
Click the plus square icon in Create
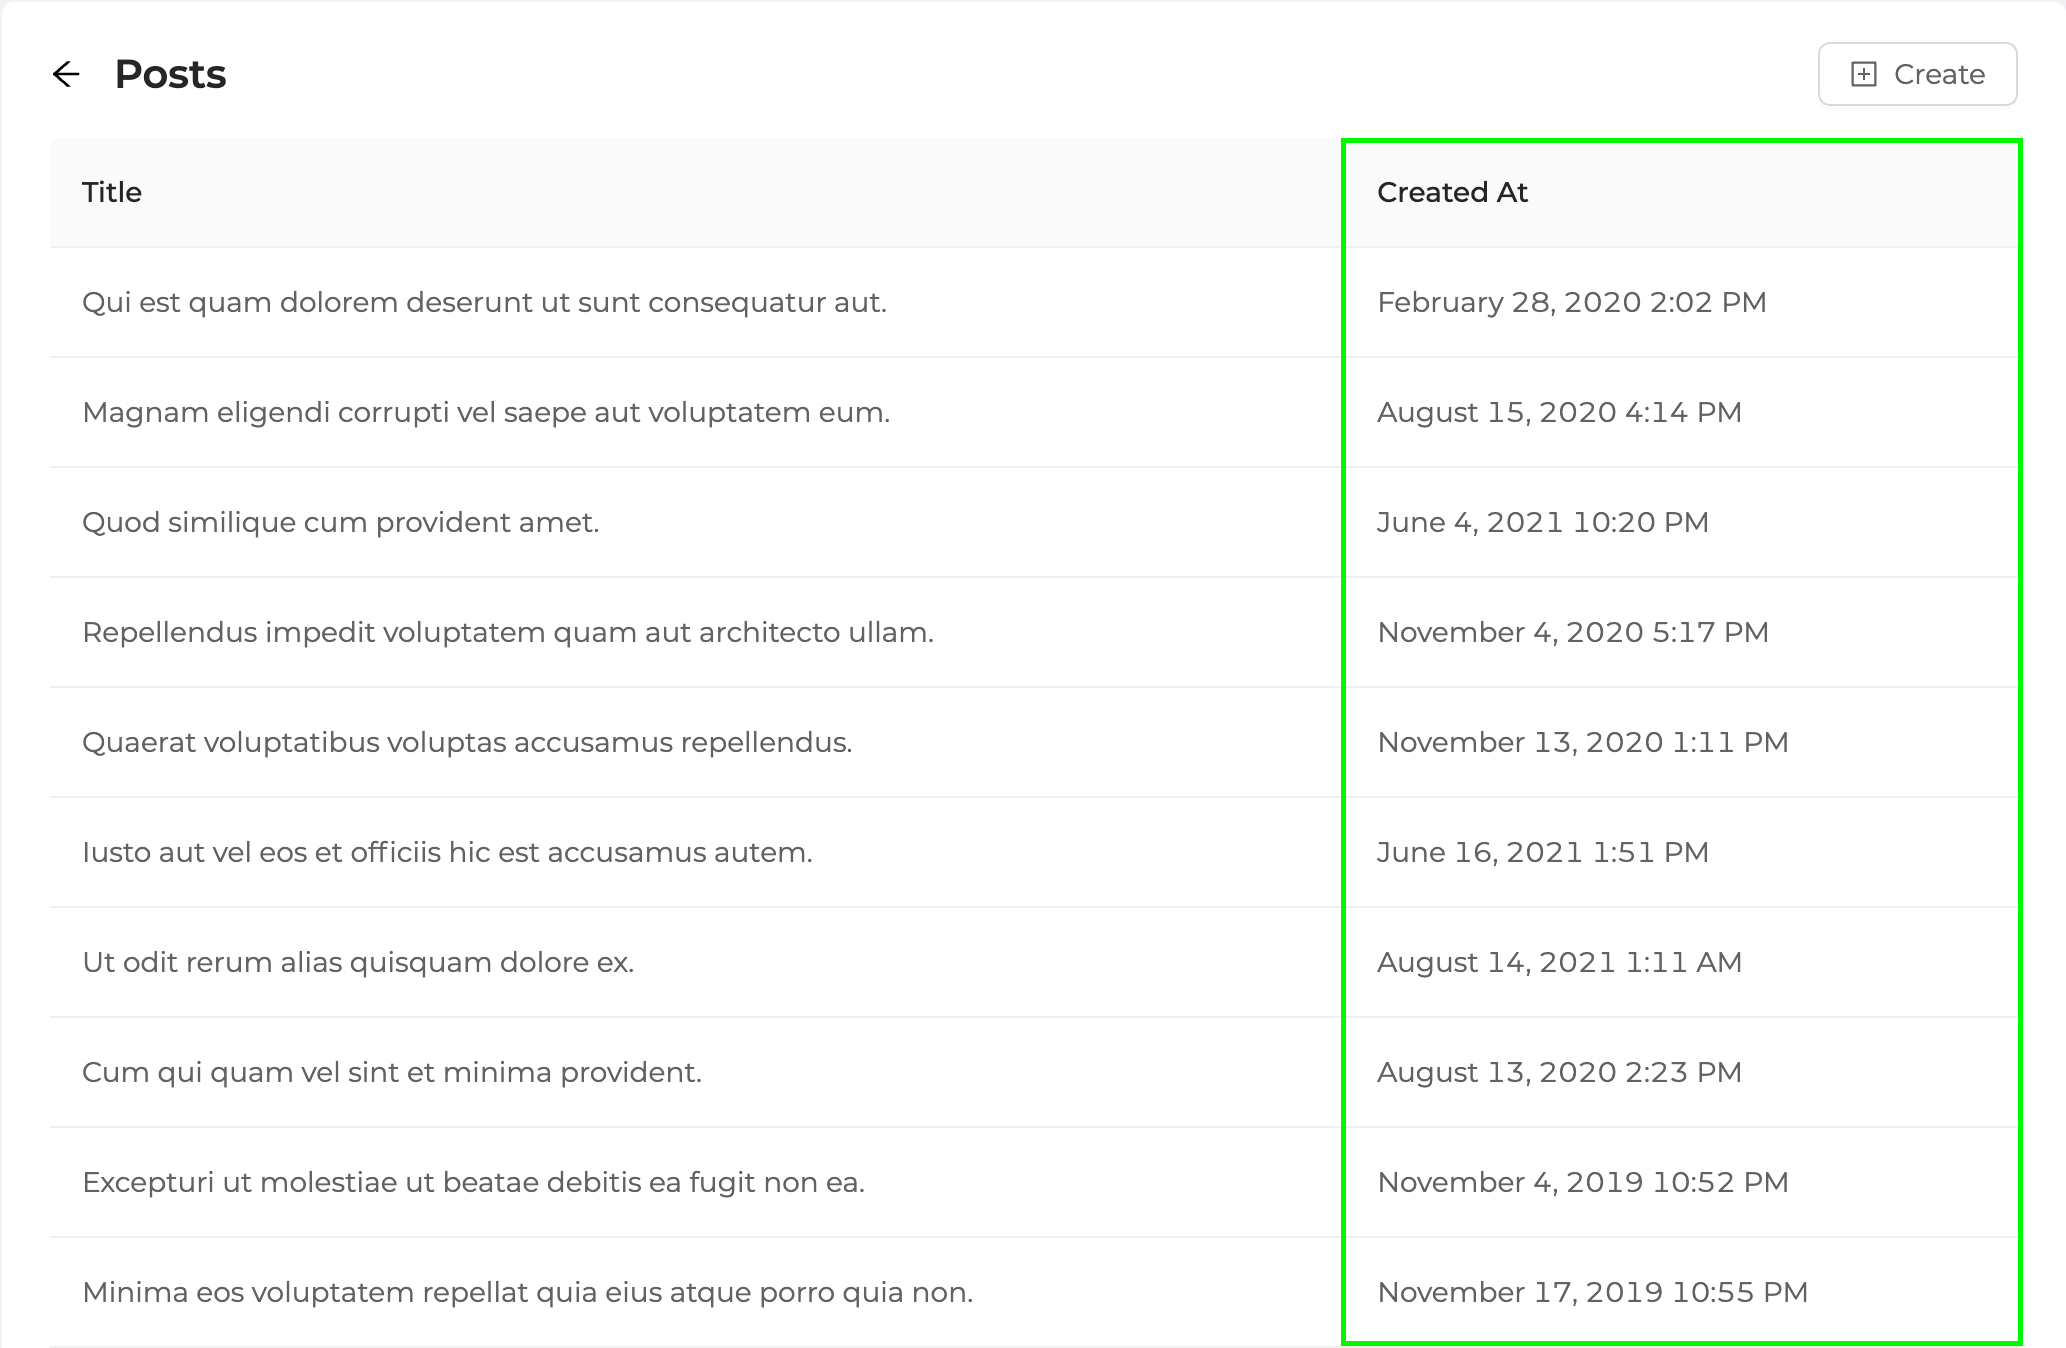pyautogui.click(x=1863, y=74)
